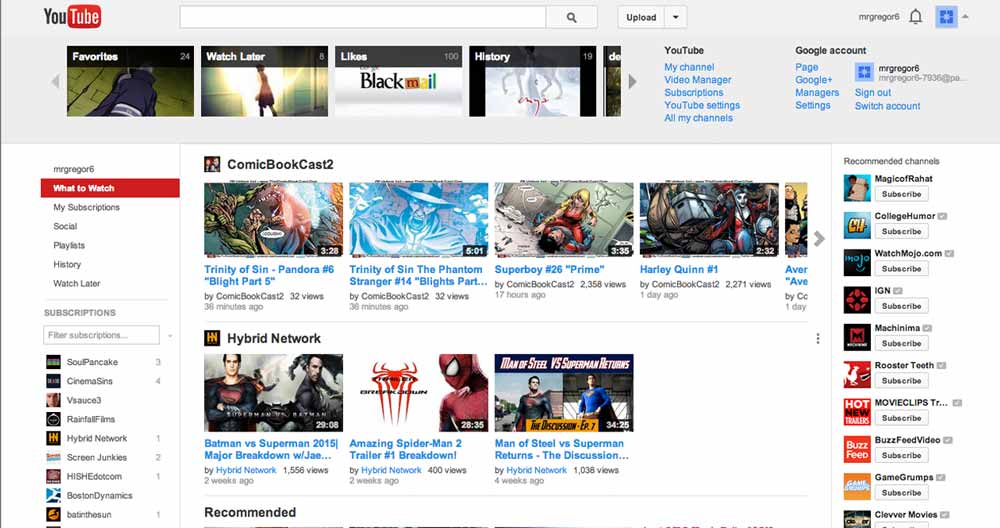Open Video Manager link
The width and height of the screenshot is (1000, 528).
point(698,80)
